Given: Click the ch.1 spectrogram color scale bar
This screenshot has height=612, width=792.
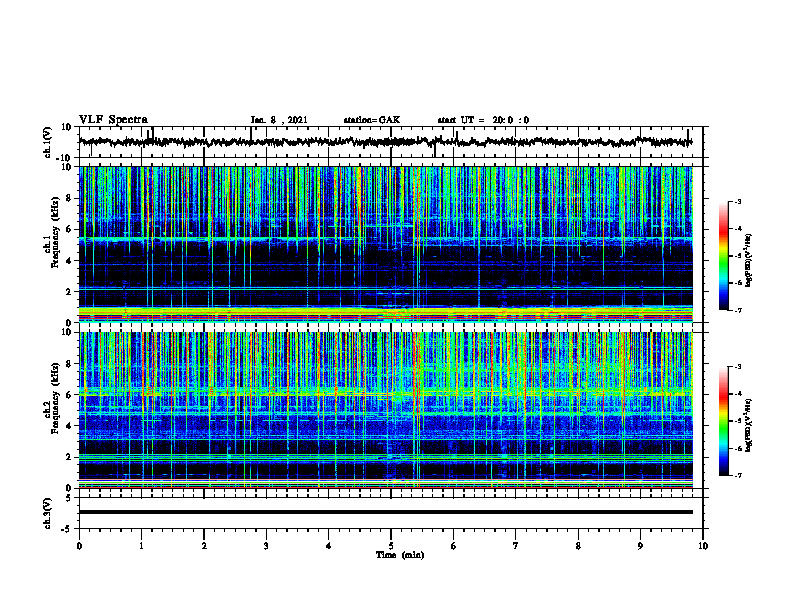Looking at the screenshot, I should click(723, 256).
